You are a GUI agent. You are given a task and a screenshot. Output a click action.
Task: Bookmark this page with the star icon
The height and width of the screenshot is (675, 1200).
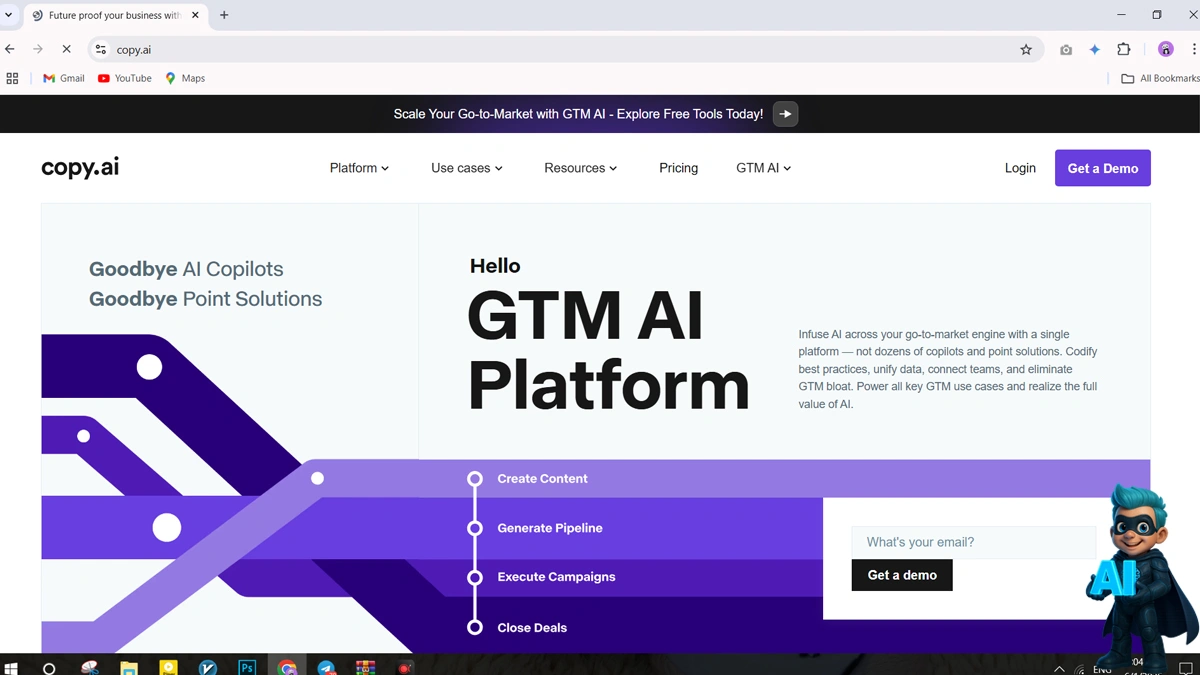(x=1026, y=50)
